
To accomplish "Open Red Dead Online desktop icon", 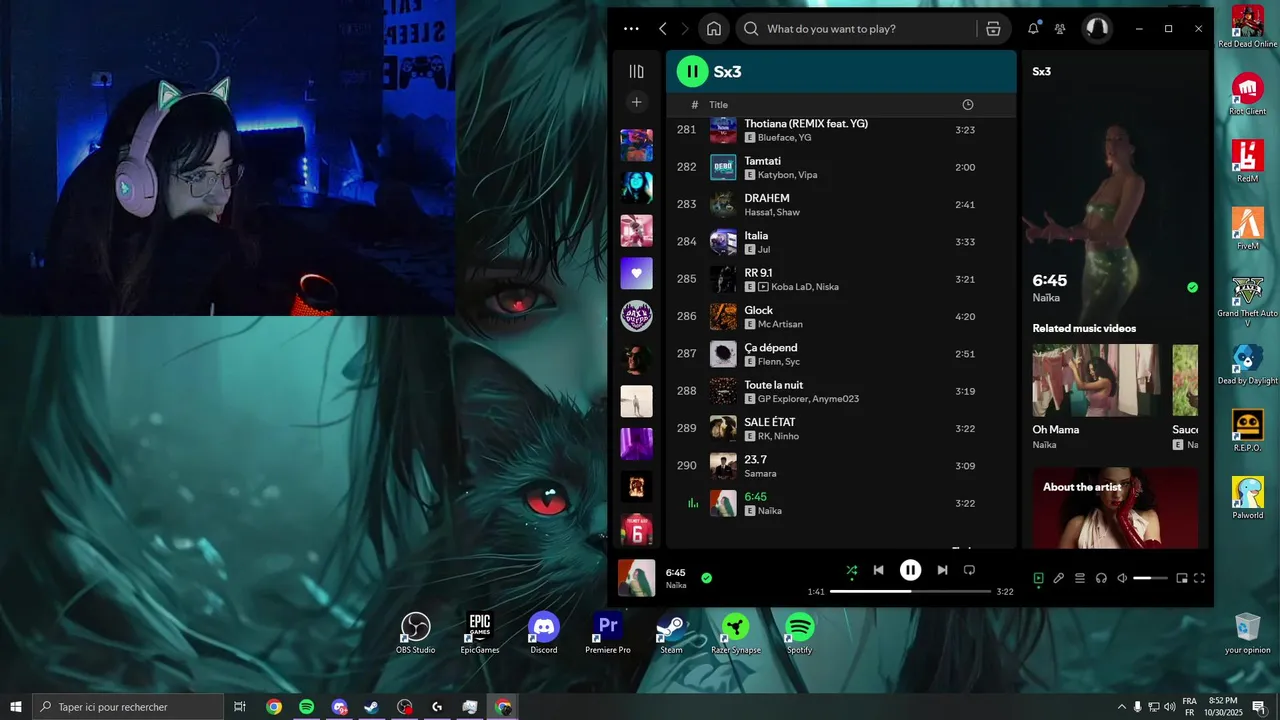I will coord(1247,27).
